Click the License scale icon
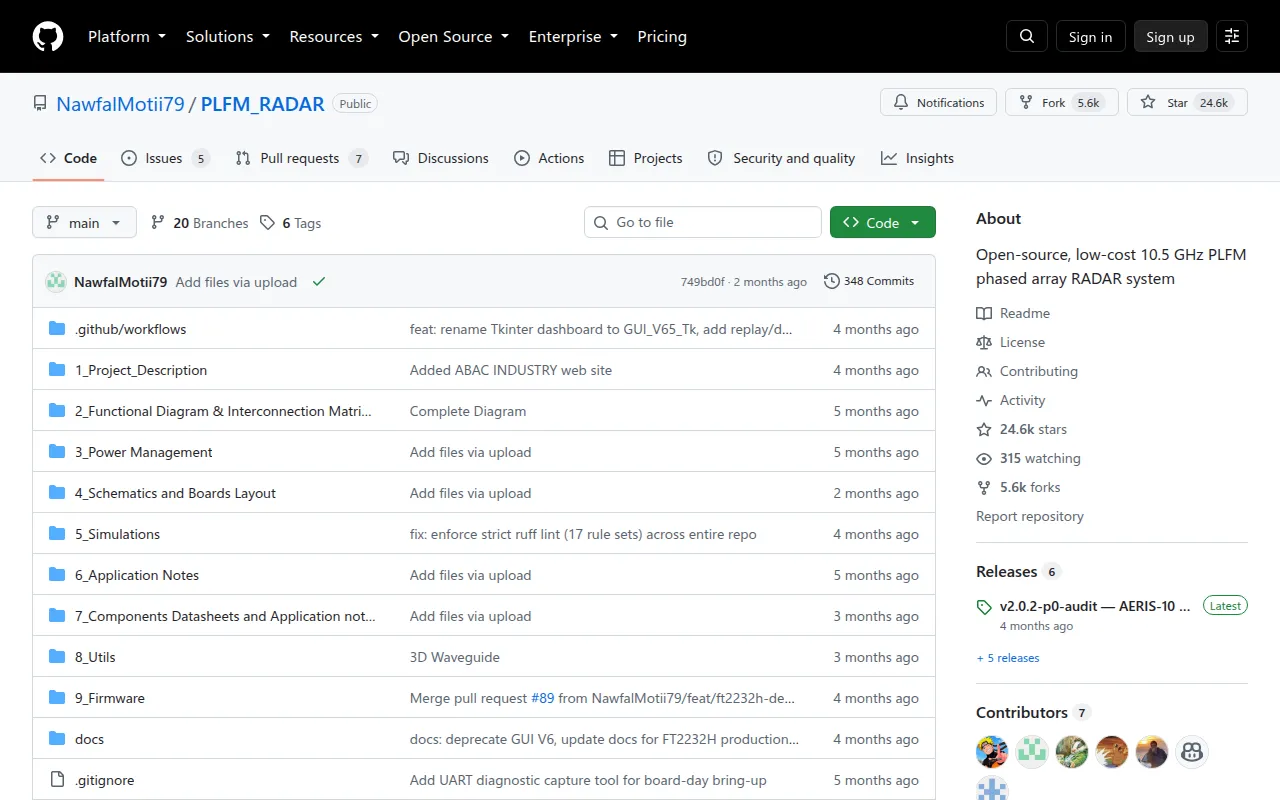Image resolution: width=1280 pixels, height=800 pixels. click(984, 342)
